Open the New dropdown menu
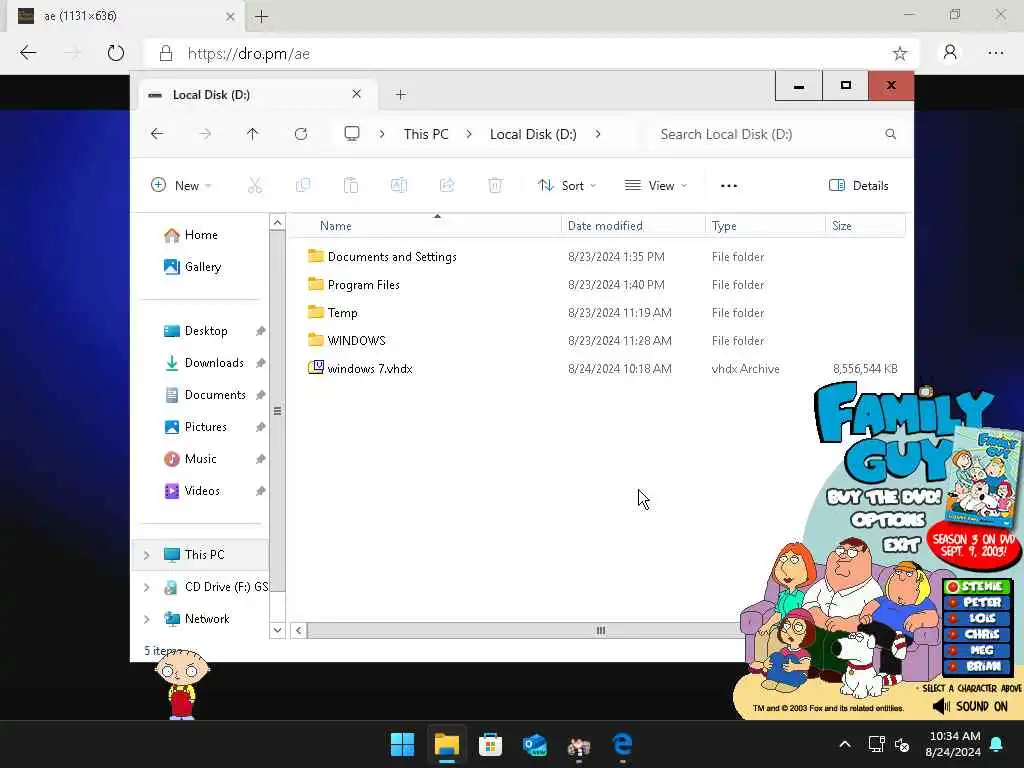This screenshot has height=768, width=1024. pyautogui.click(x=181, y=185)
